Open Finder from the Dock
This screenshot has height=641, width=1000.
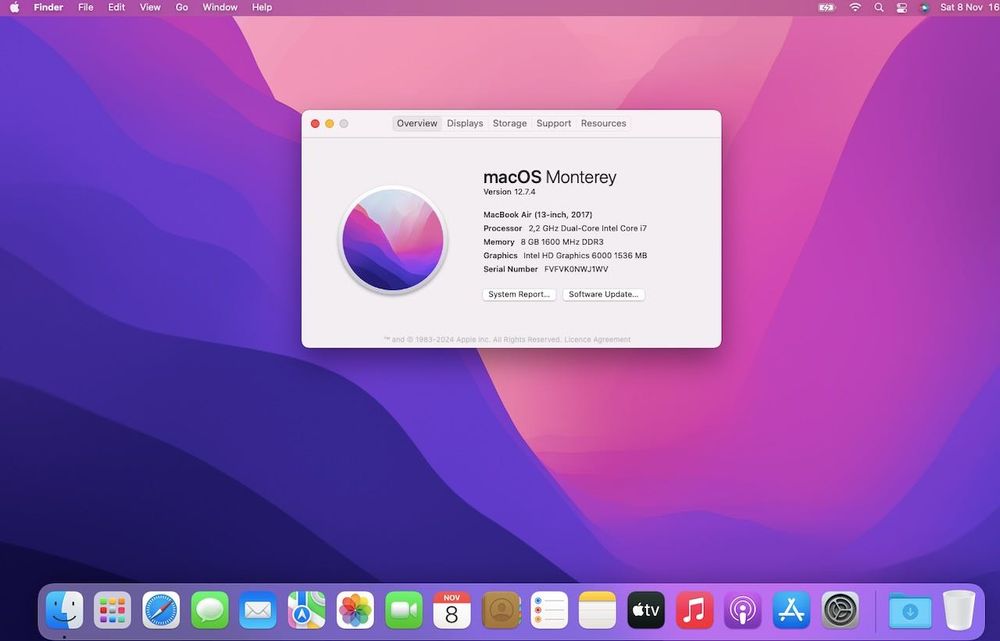[x=64, y=610]
